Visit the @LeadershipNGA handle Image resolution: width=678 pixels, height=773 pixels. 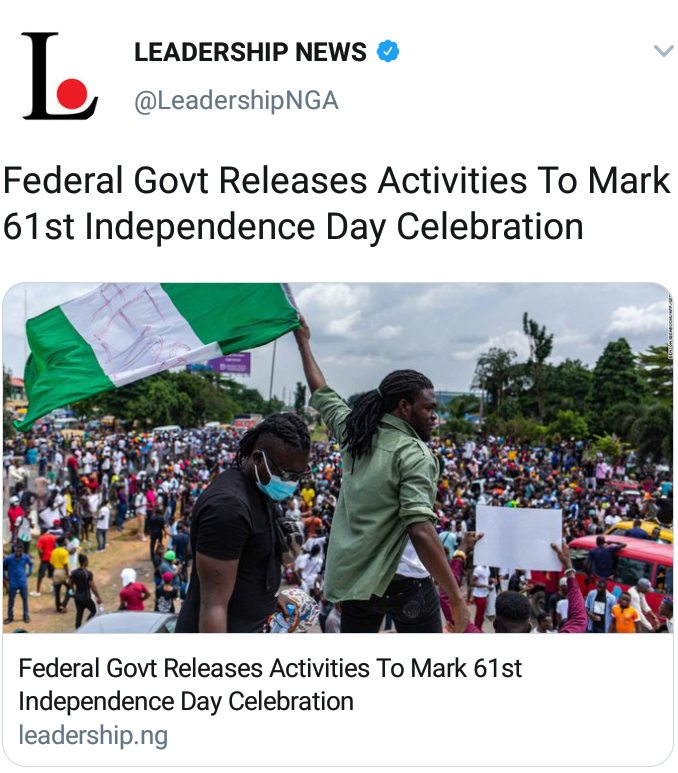pyautogui.click(x=236, y=101)
